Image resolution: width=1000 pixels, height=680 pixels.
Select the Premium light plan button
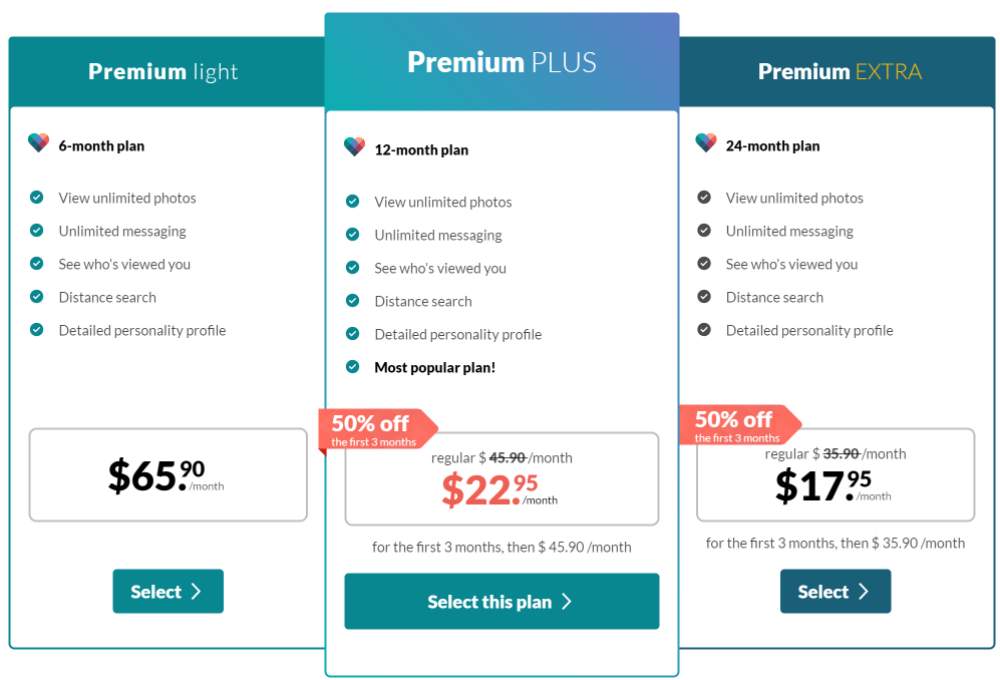tap(168, 591)
